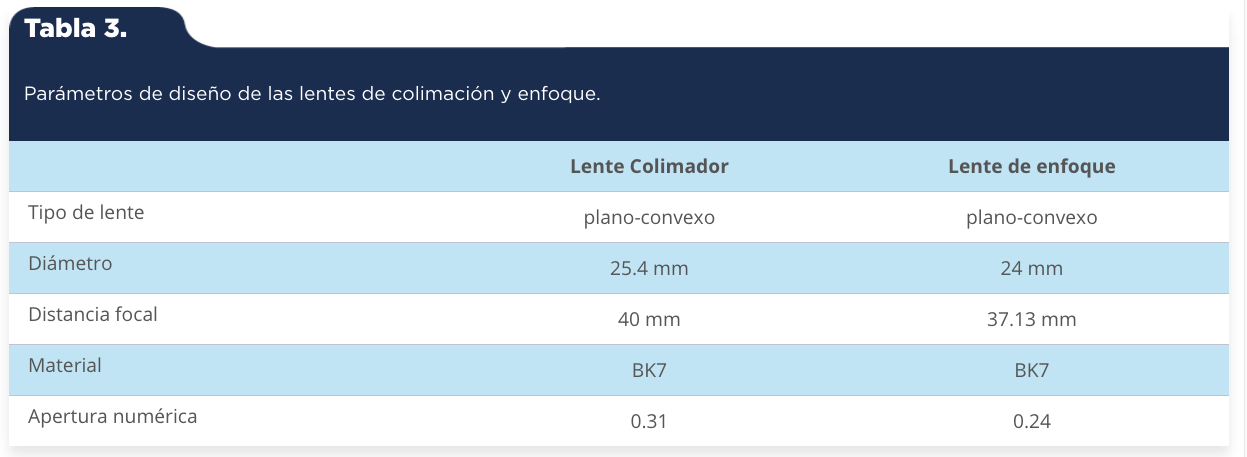Viewport: 1247px width, 457px height.
Task: Click the '0.24' numerical aperture value
Action: (x=1031, y=422)
